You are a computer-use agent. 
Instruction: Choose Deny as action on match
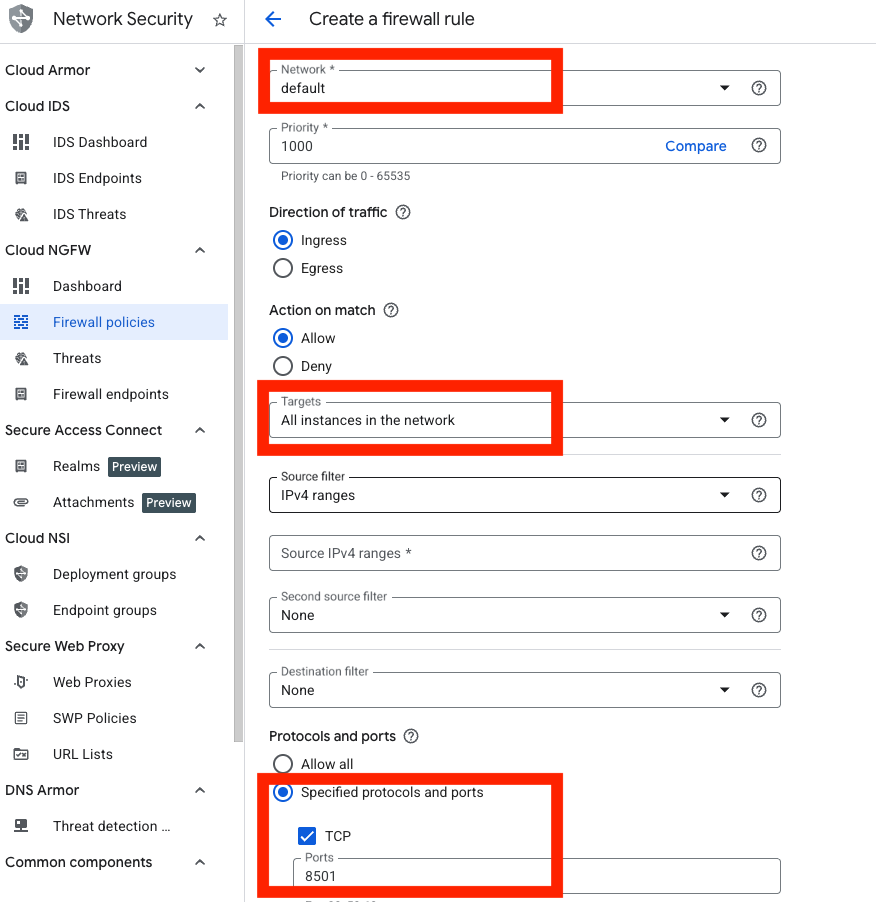pyautogui.click(x=283, y=366)
